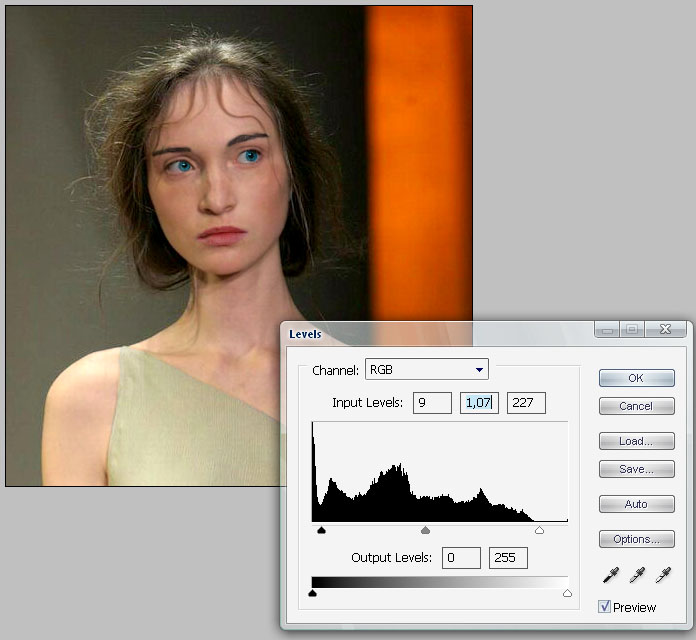Click the gray midtone input slider
The height and width of the screenshot is (640, 696).
click(x=425, y=530)
